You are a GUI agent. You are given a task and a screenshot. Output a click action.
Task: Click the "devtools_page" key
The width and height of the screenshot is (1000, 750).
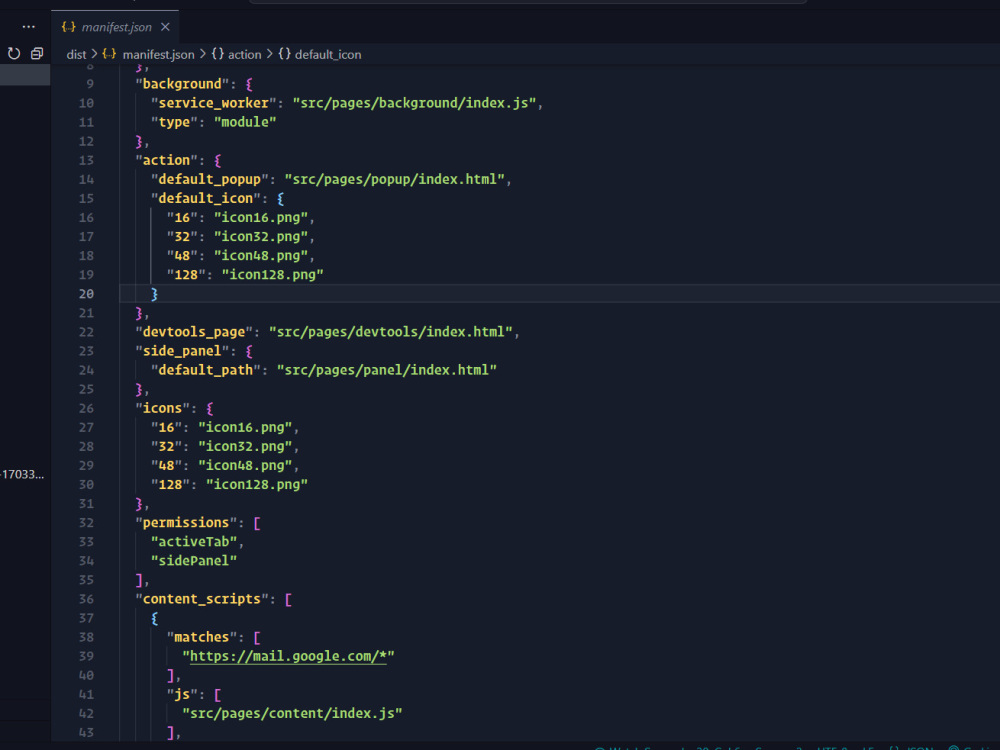(x=194, y=332)
